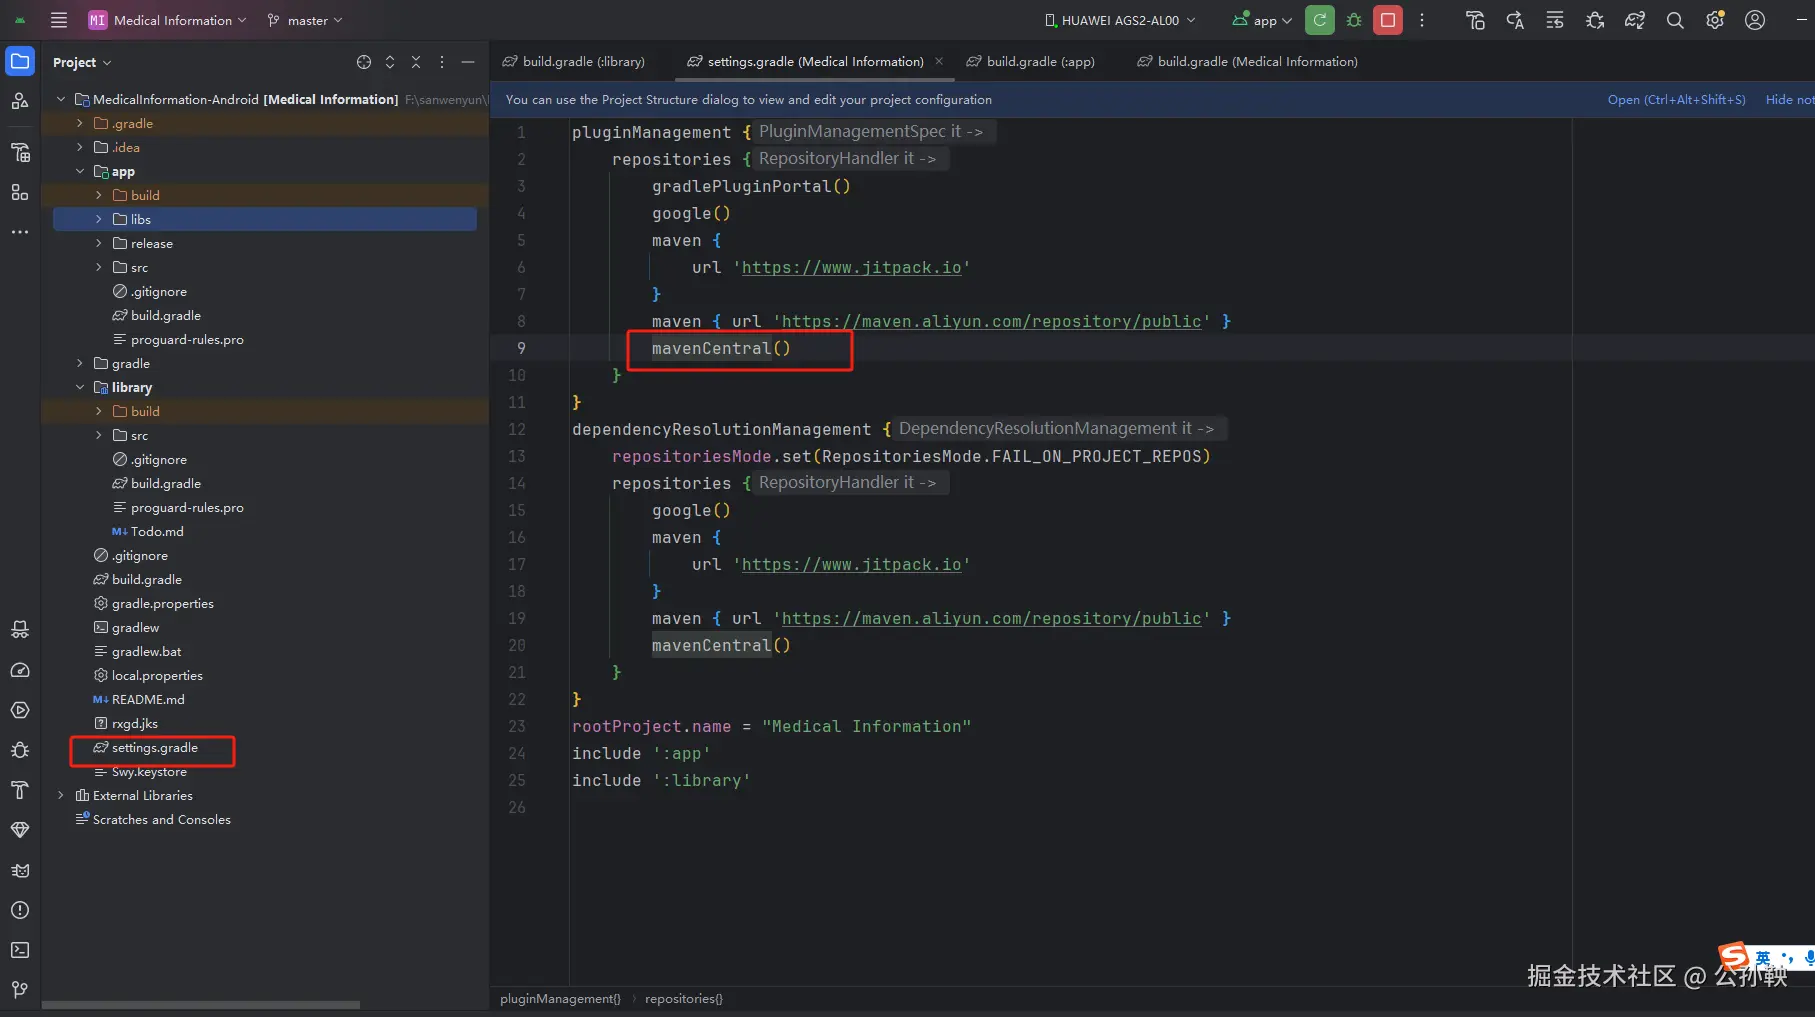Open IDE settings gear

(x=1715, y=20)
